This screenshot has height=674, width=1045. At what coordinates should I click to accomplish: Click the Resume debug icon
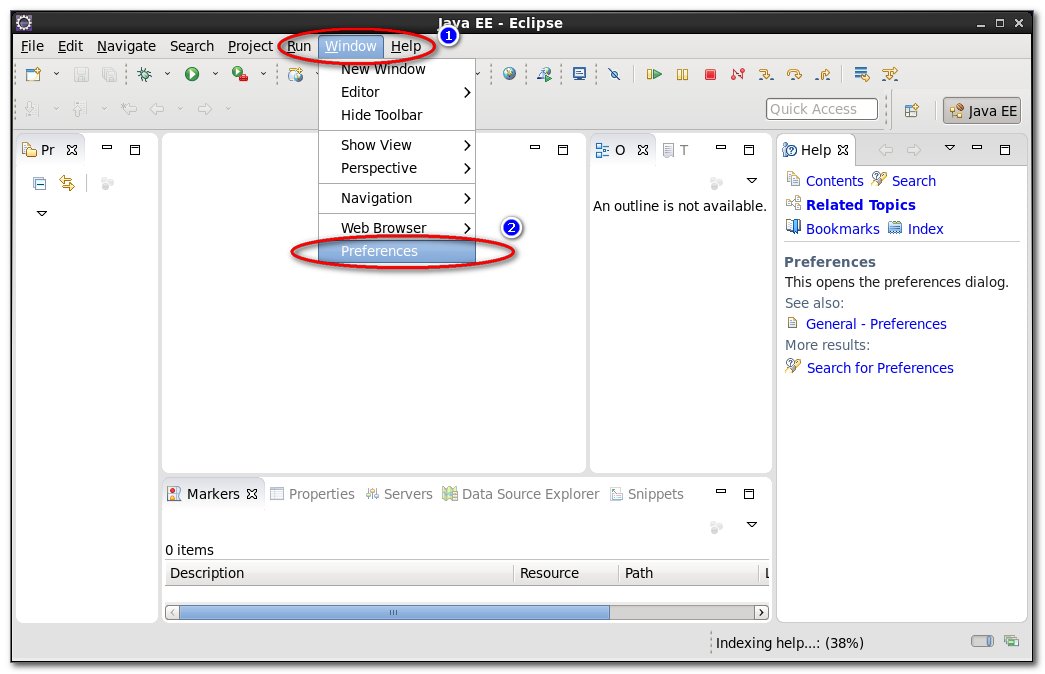coord(654,74)
